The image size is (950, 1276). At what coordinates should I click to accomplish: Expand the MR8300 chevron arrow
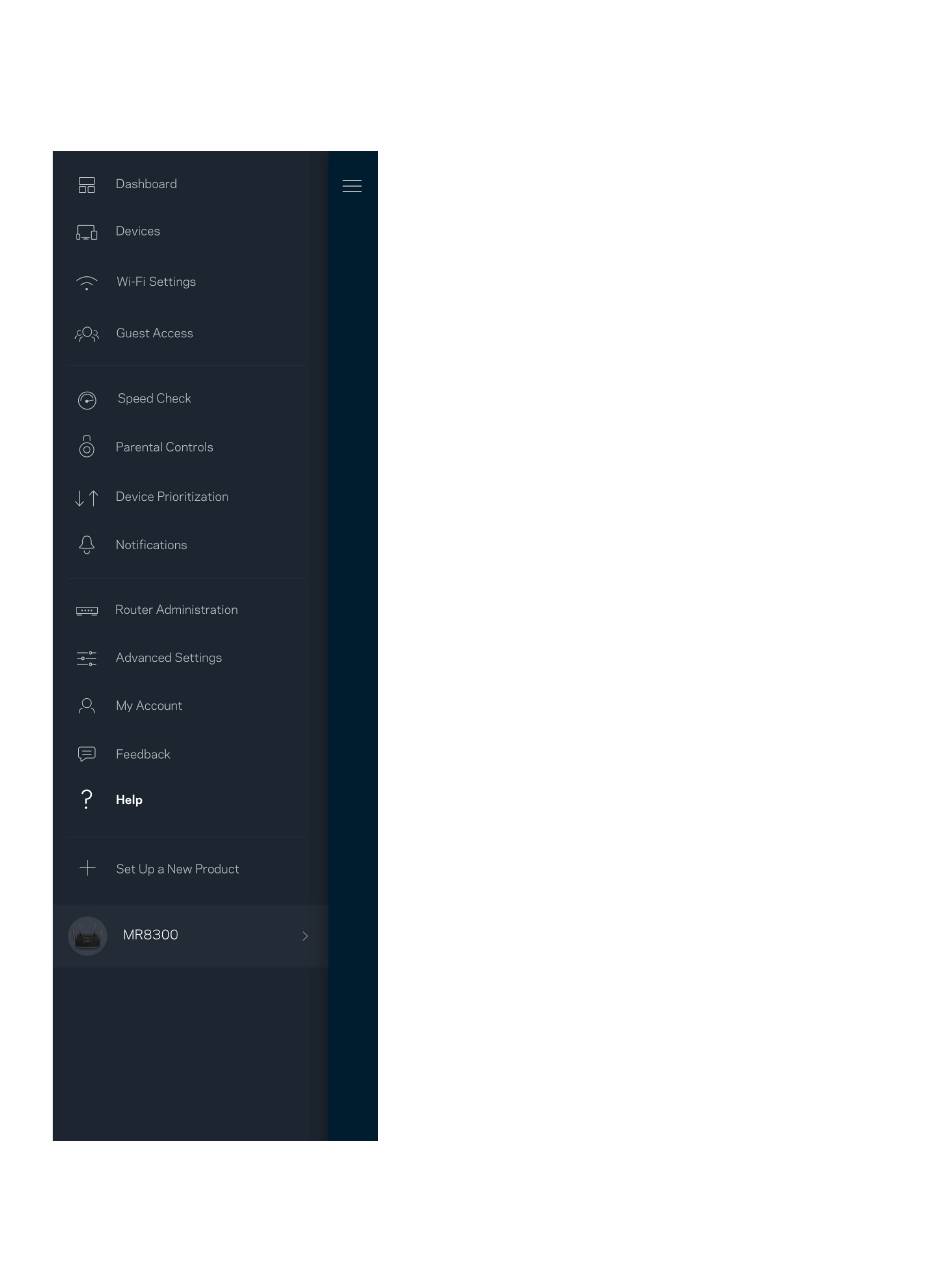tap(305, 936)
